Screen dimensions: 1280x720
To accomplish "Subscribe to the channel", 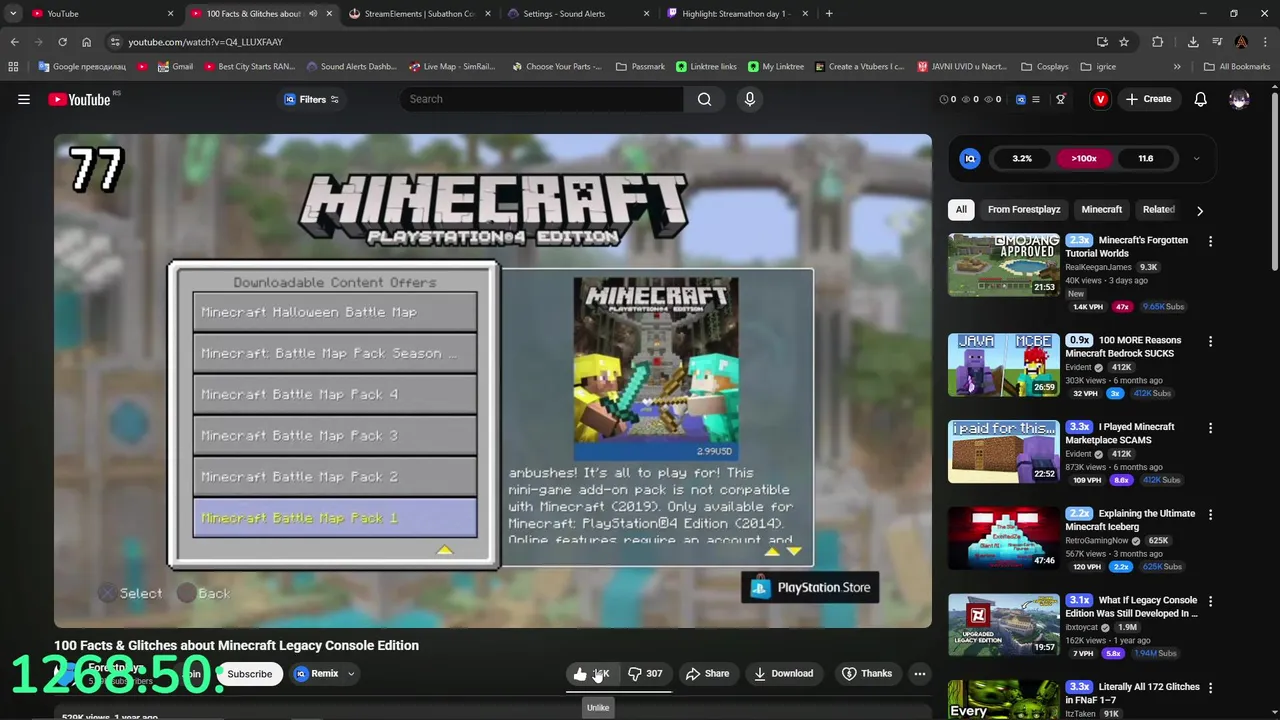I will (249, 674).
